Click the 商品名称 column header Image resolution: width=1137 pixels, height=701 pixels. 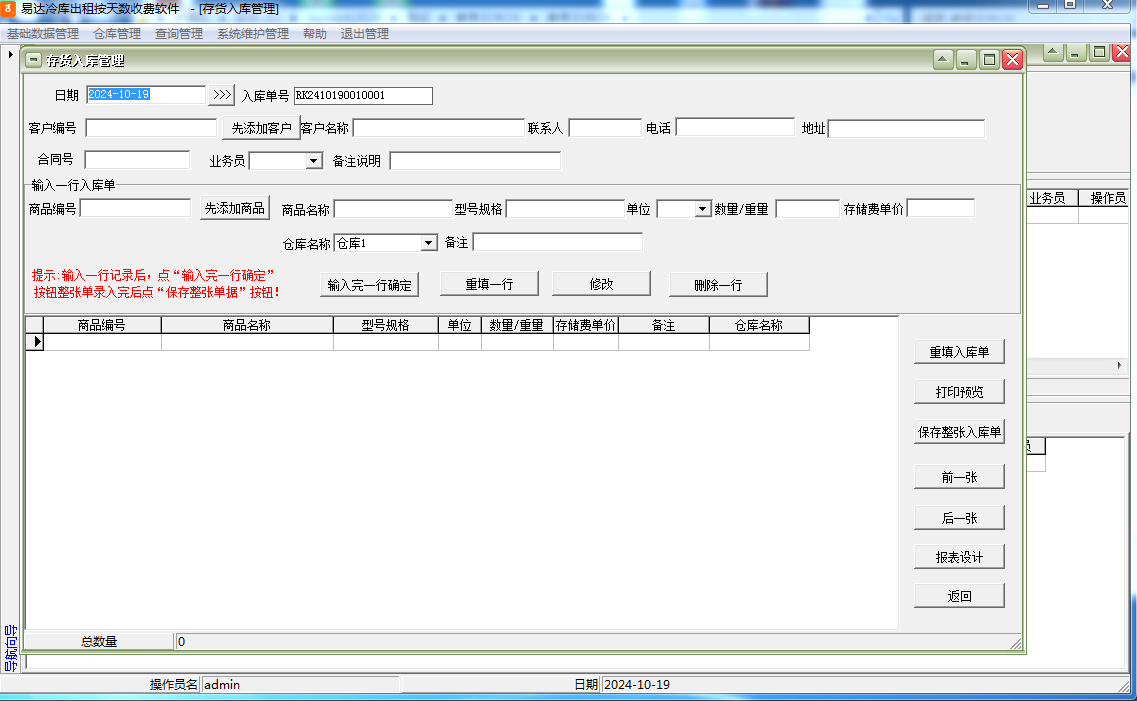point(247,325)
